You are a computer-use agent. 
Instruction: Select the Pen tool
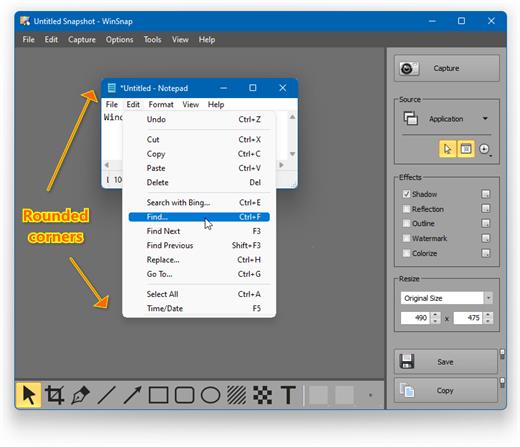click(x=80, y=395)
